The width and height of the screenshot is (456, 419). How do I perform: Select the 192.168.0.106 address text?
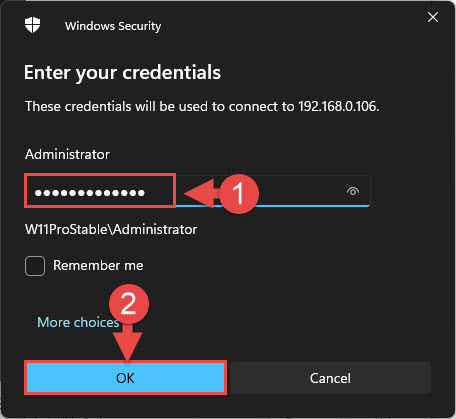click(x=338, y=107)
